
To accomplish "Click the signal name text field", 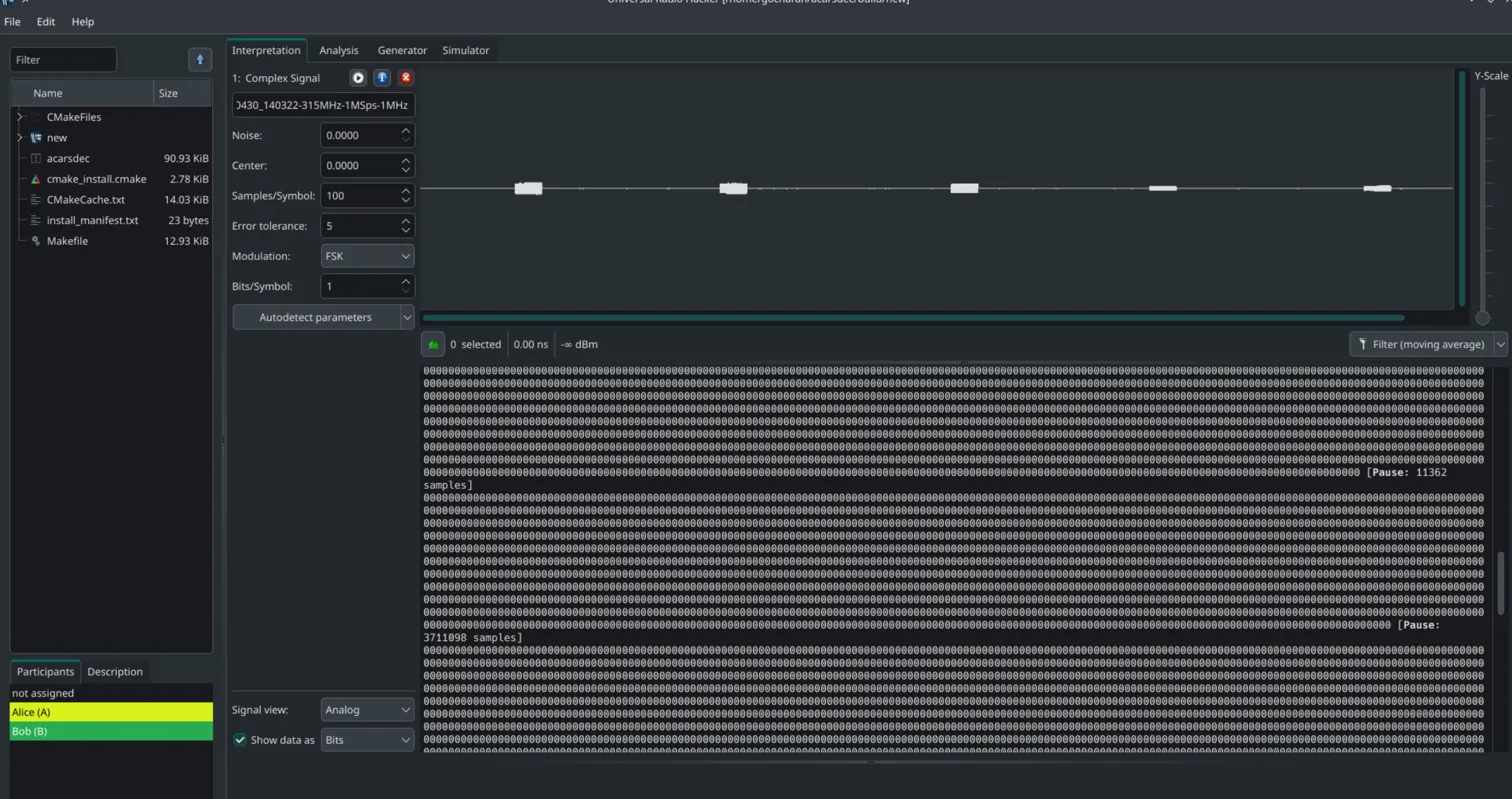I will coord(323,105).
